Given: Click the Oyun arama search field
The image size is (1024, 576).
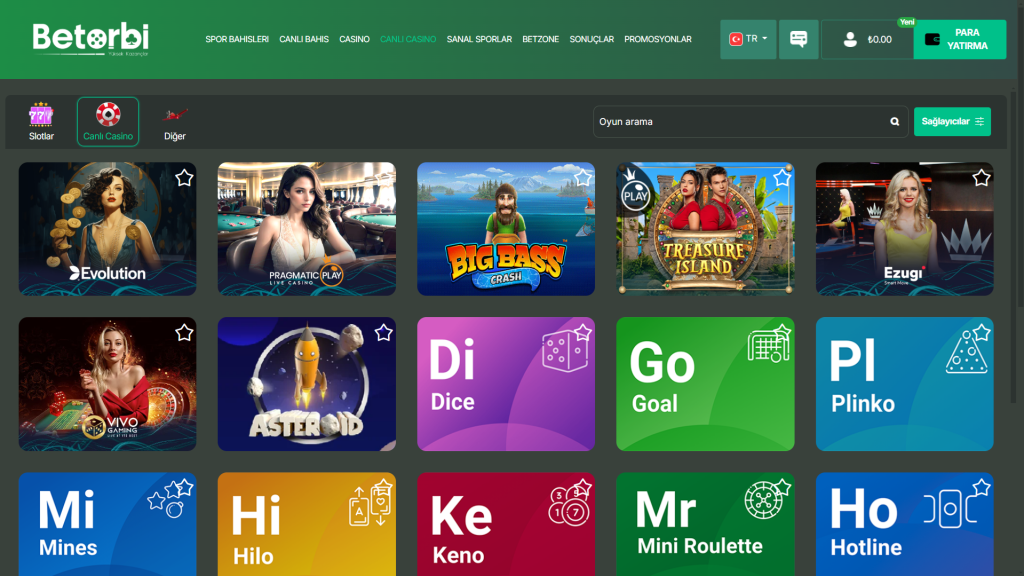Looking at the screenshot, I should [x=740, y=122].
